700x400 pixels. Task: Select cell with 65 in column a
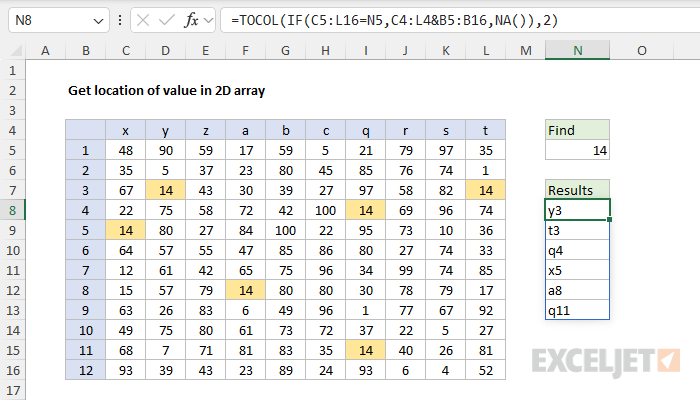[x=246, y=271]
